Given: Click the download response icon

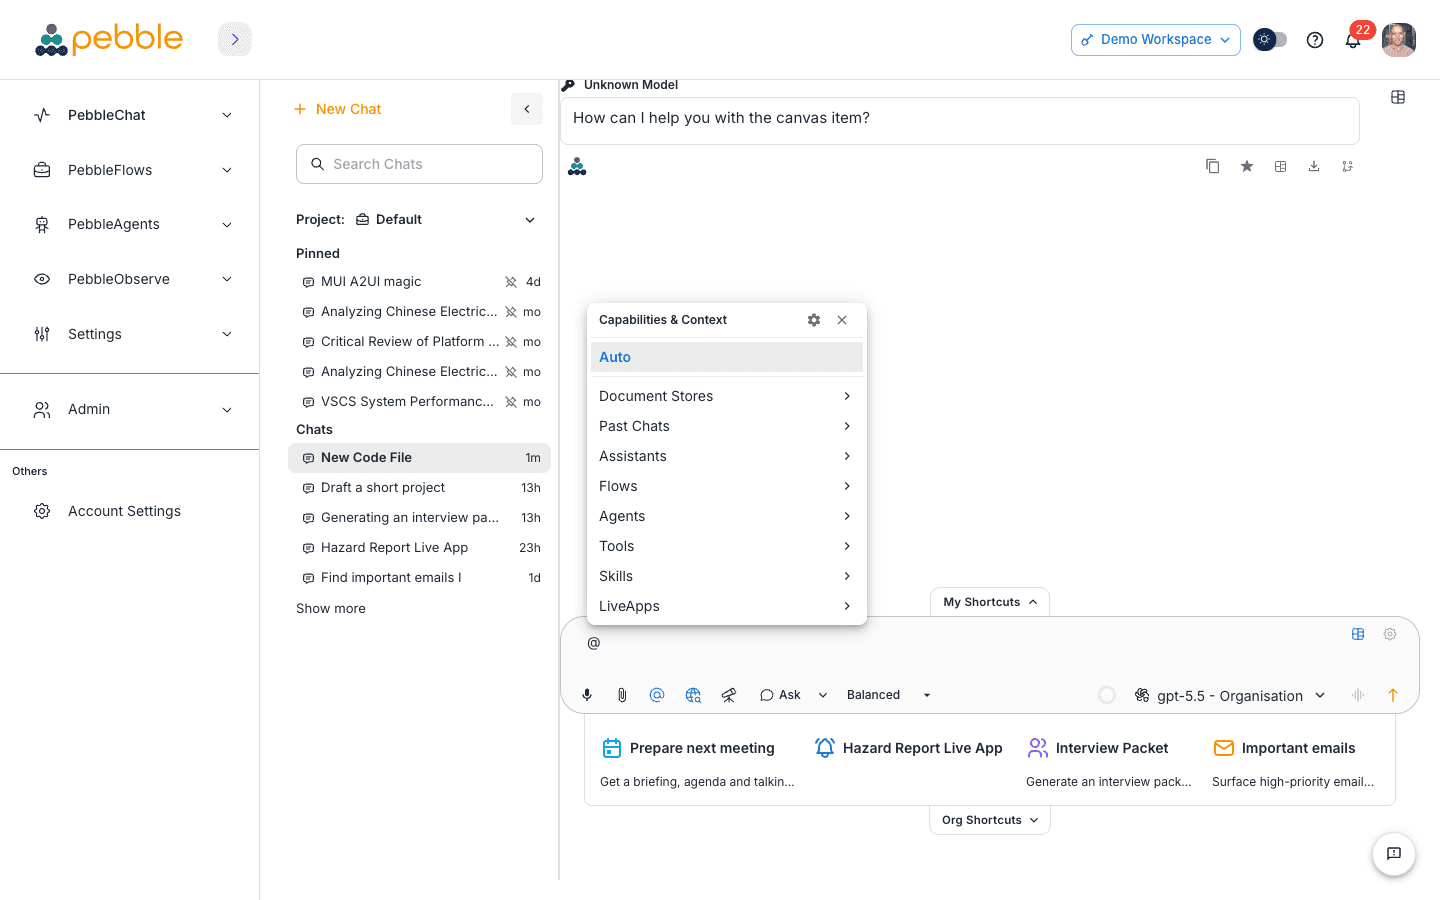Looking at the screenshot, I should pyautogui.click(x=1314, y=166).
